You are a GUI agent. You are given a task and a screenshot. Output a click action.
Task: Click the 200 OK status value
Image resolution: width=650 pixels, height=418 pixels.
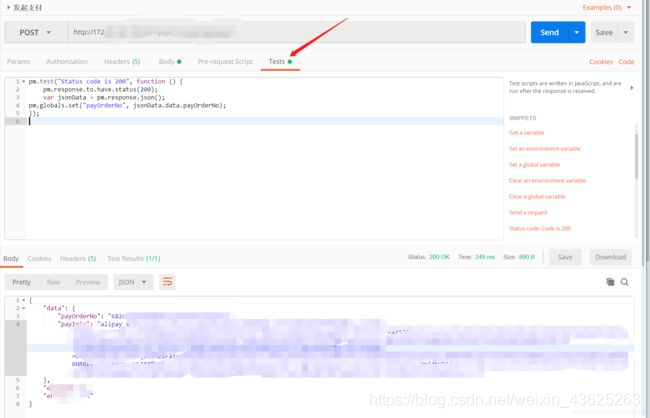pyautogui.click(x=439, y=257)
